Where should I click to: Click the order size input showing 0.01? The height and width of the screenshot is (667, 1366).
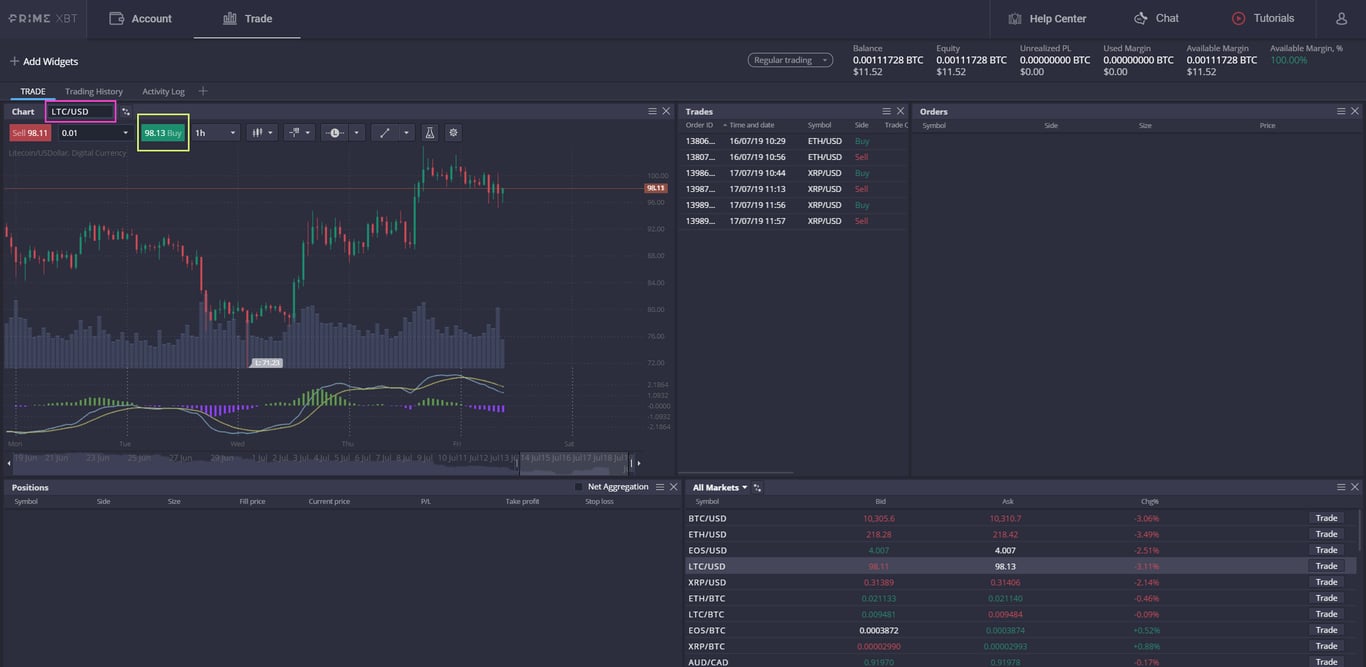click(x=85, y=132)
